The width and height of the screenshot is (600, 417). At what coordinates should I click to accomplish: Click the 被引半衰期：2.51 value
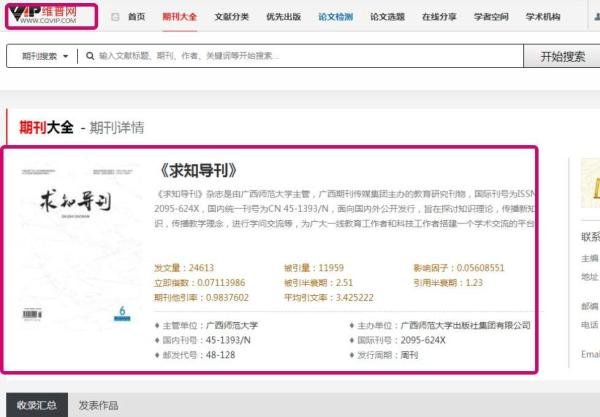[318, 283]
